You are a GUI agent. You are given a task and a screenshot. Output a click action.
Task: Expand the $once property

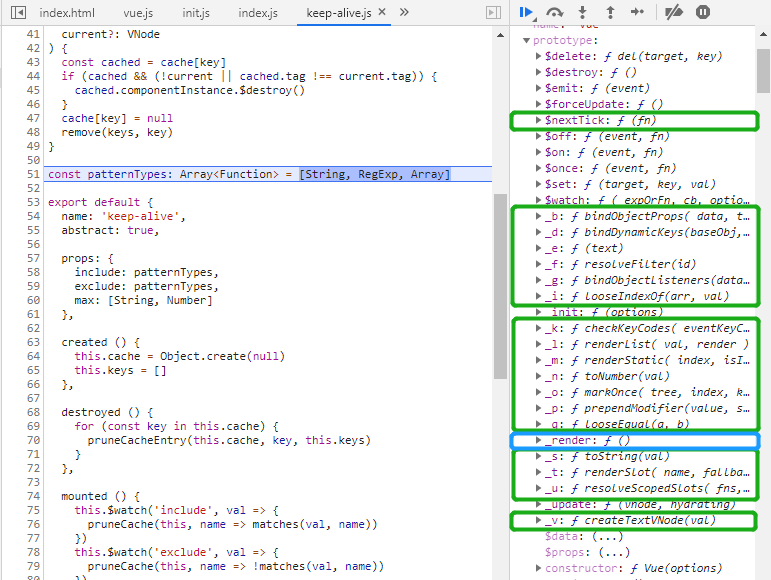click(x=538, y=168)
